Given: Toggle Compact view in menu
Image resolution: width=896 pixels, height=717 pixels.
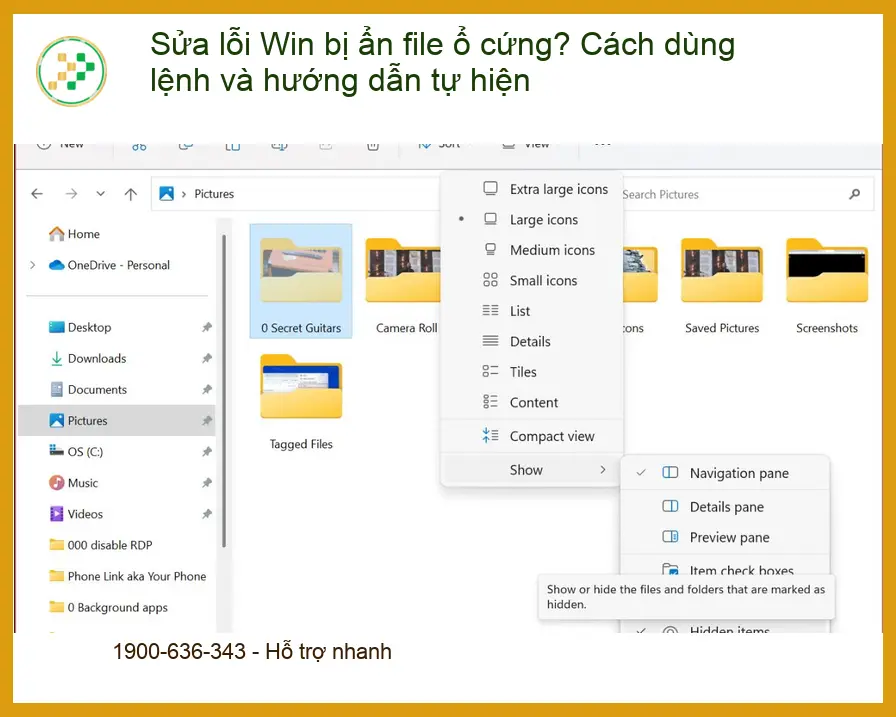Looking at the screenshot, I should coord(532,436).
